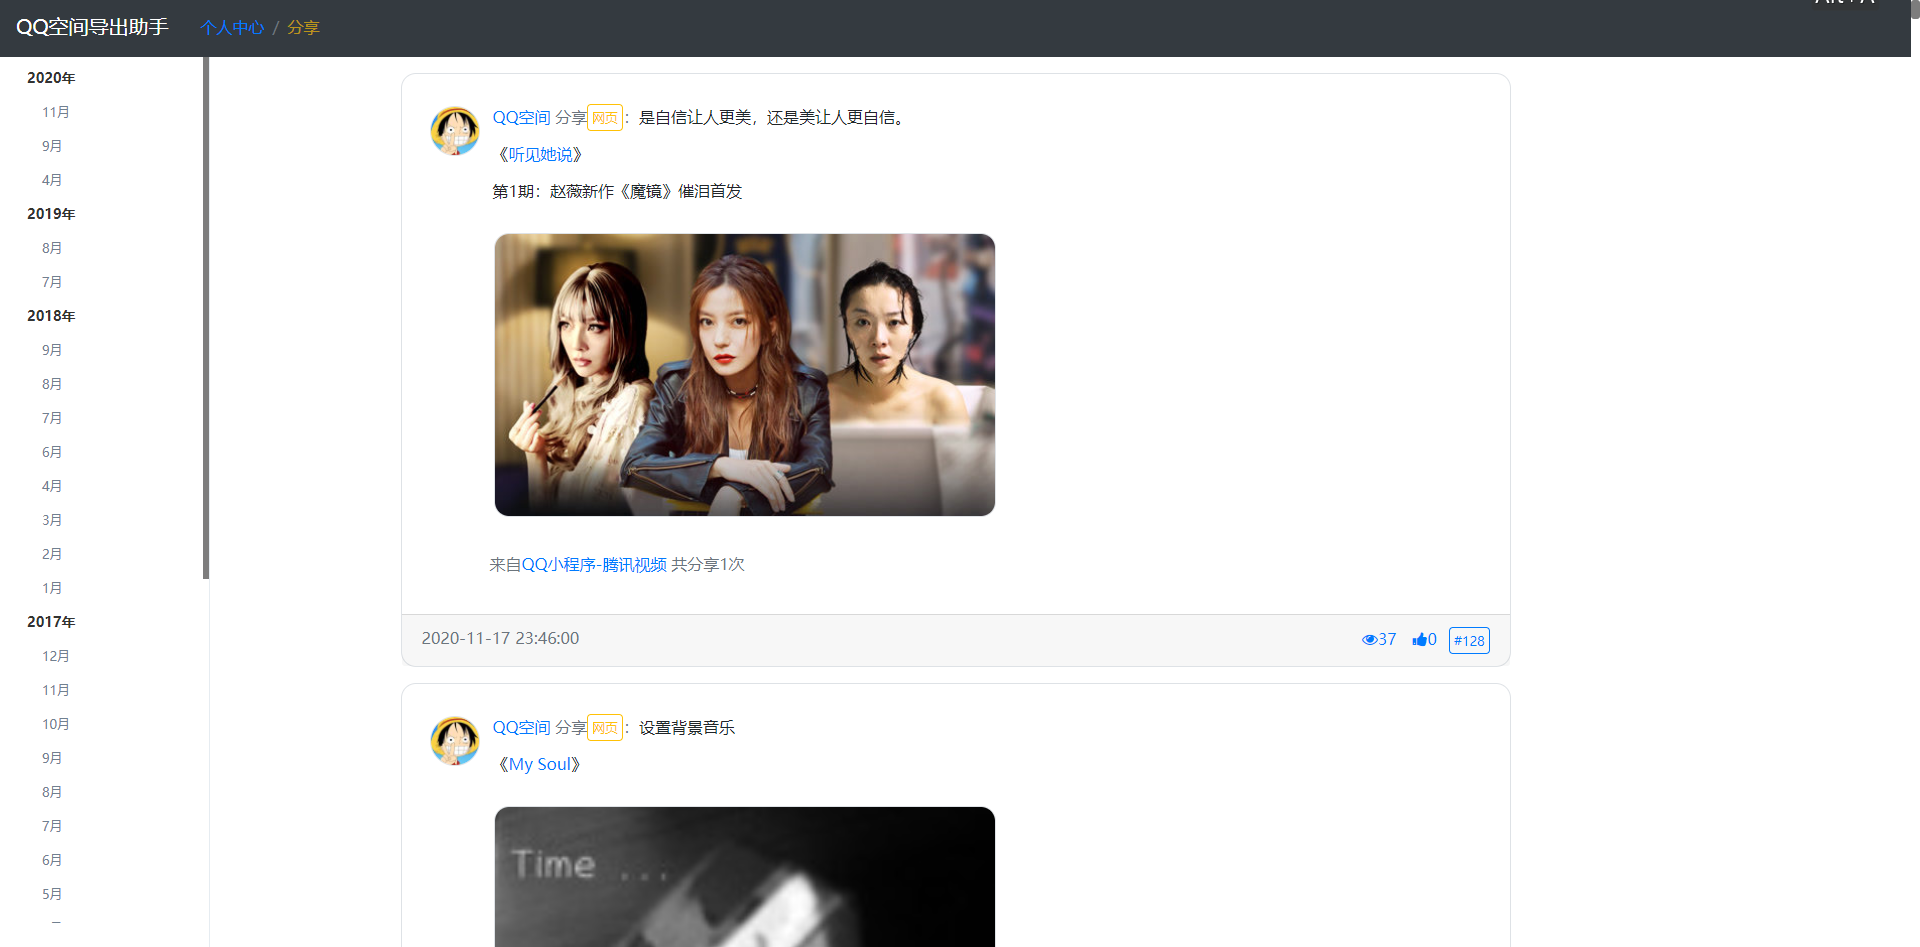Image resolution: width=1920 pixels, height=947 pixels.
Task: Open the QQ空间导出助手 home title
Action: pos(92,27)
